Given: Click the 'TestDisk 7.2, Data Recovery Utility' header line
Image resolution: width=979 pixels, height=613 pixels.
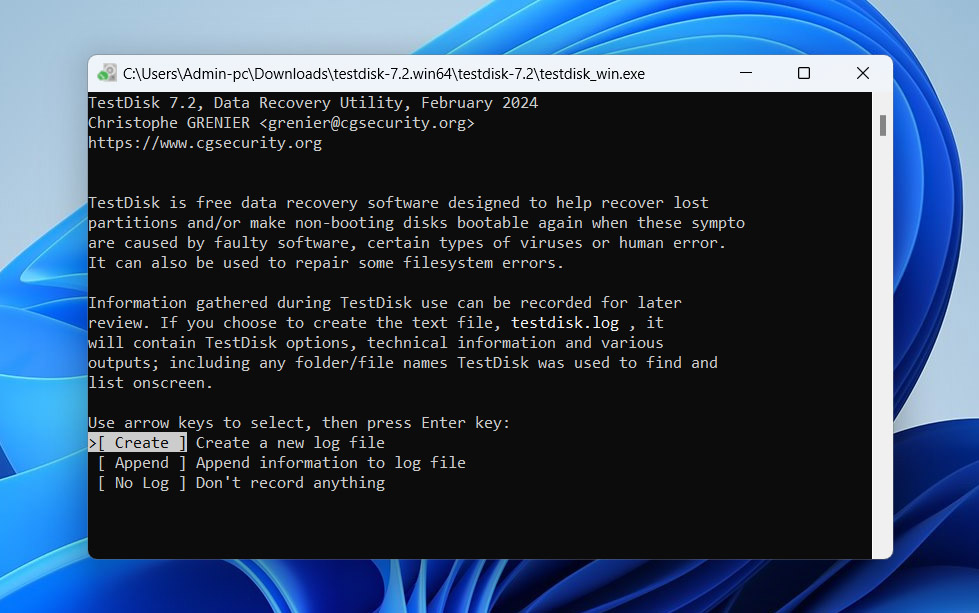Looking at the screenshot, I should click(313, 103).
